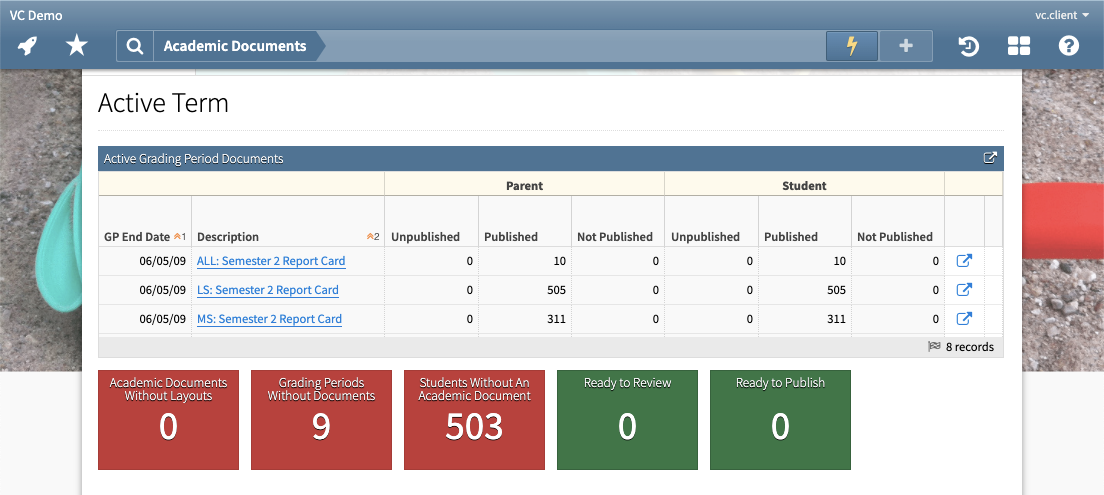This screenshot has width=1104, height=495.
Task: Open LS: Semester 2 Report Card link
Action: point(268,289)
